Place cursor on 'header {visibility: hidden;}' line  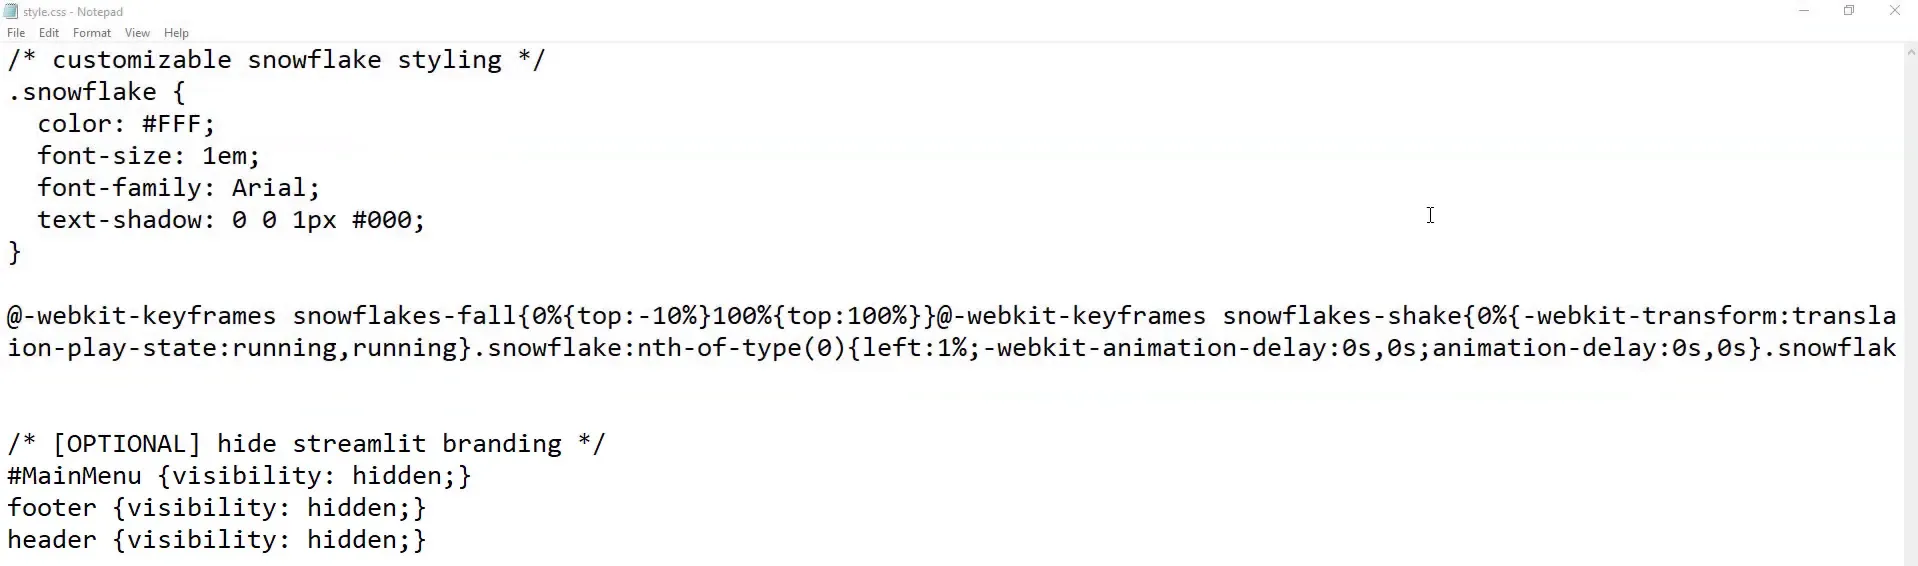point(216,540)
